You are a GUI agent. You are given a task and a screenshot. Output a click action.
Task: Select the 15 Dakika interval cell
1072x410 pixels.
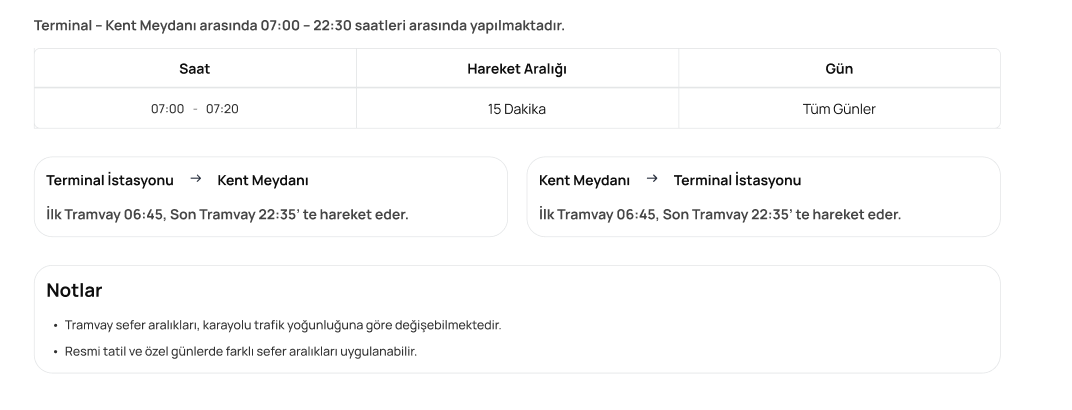(x=517, y=109)
